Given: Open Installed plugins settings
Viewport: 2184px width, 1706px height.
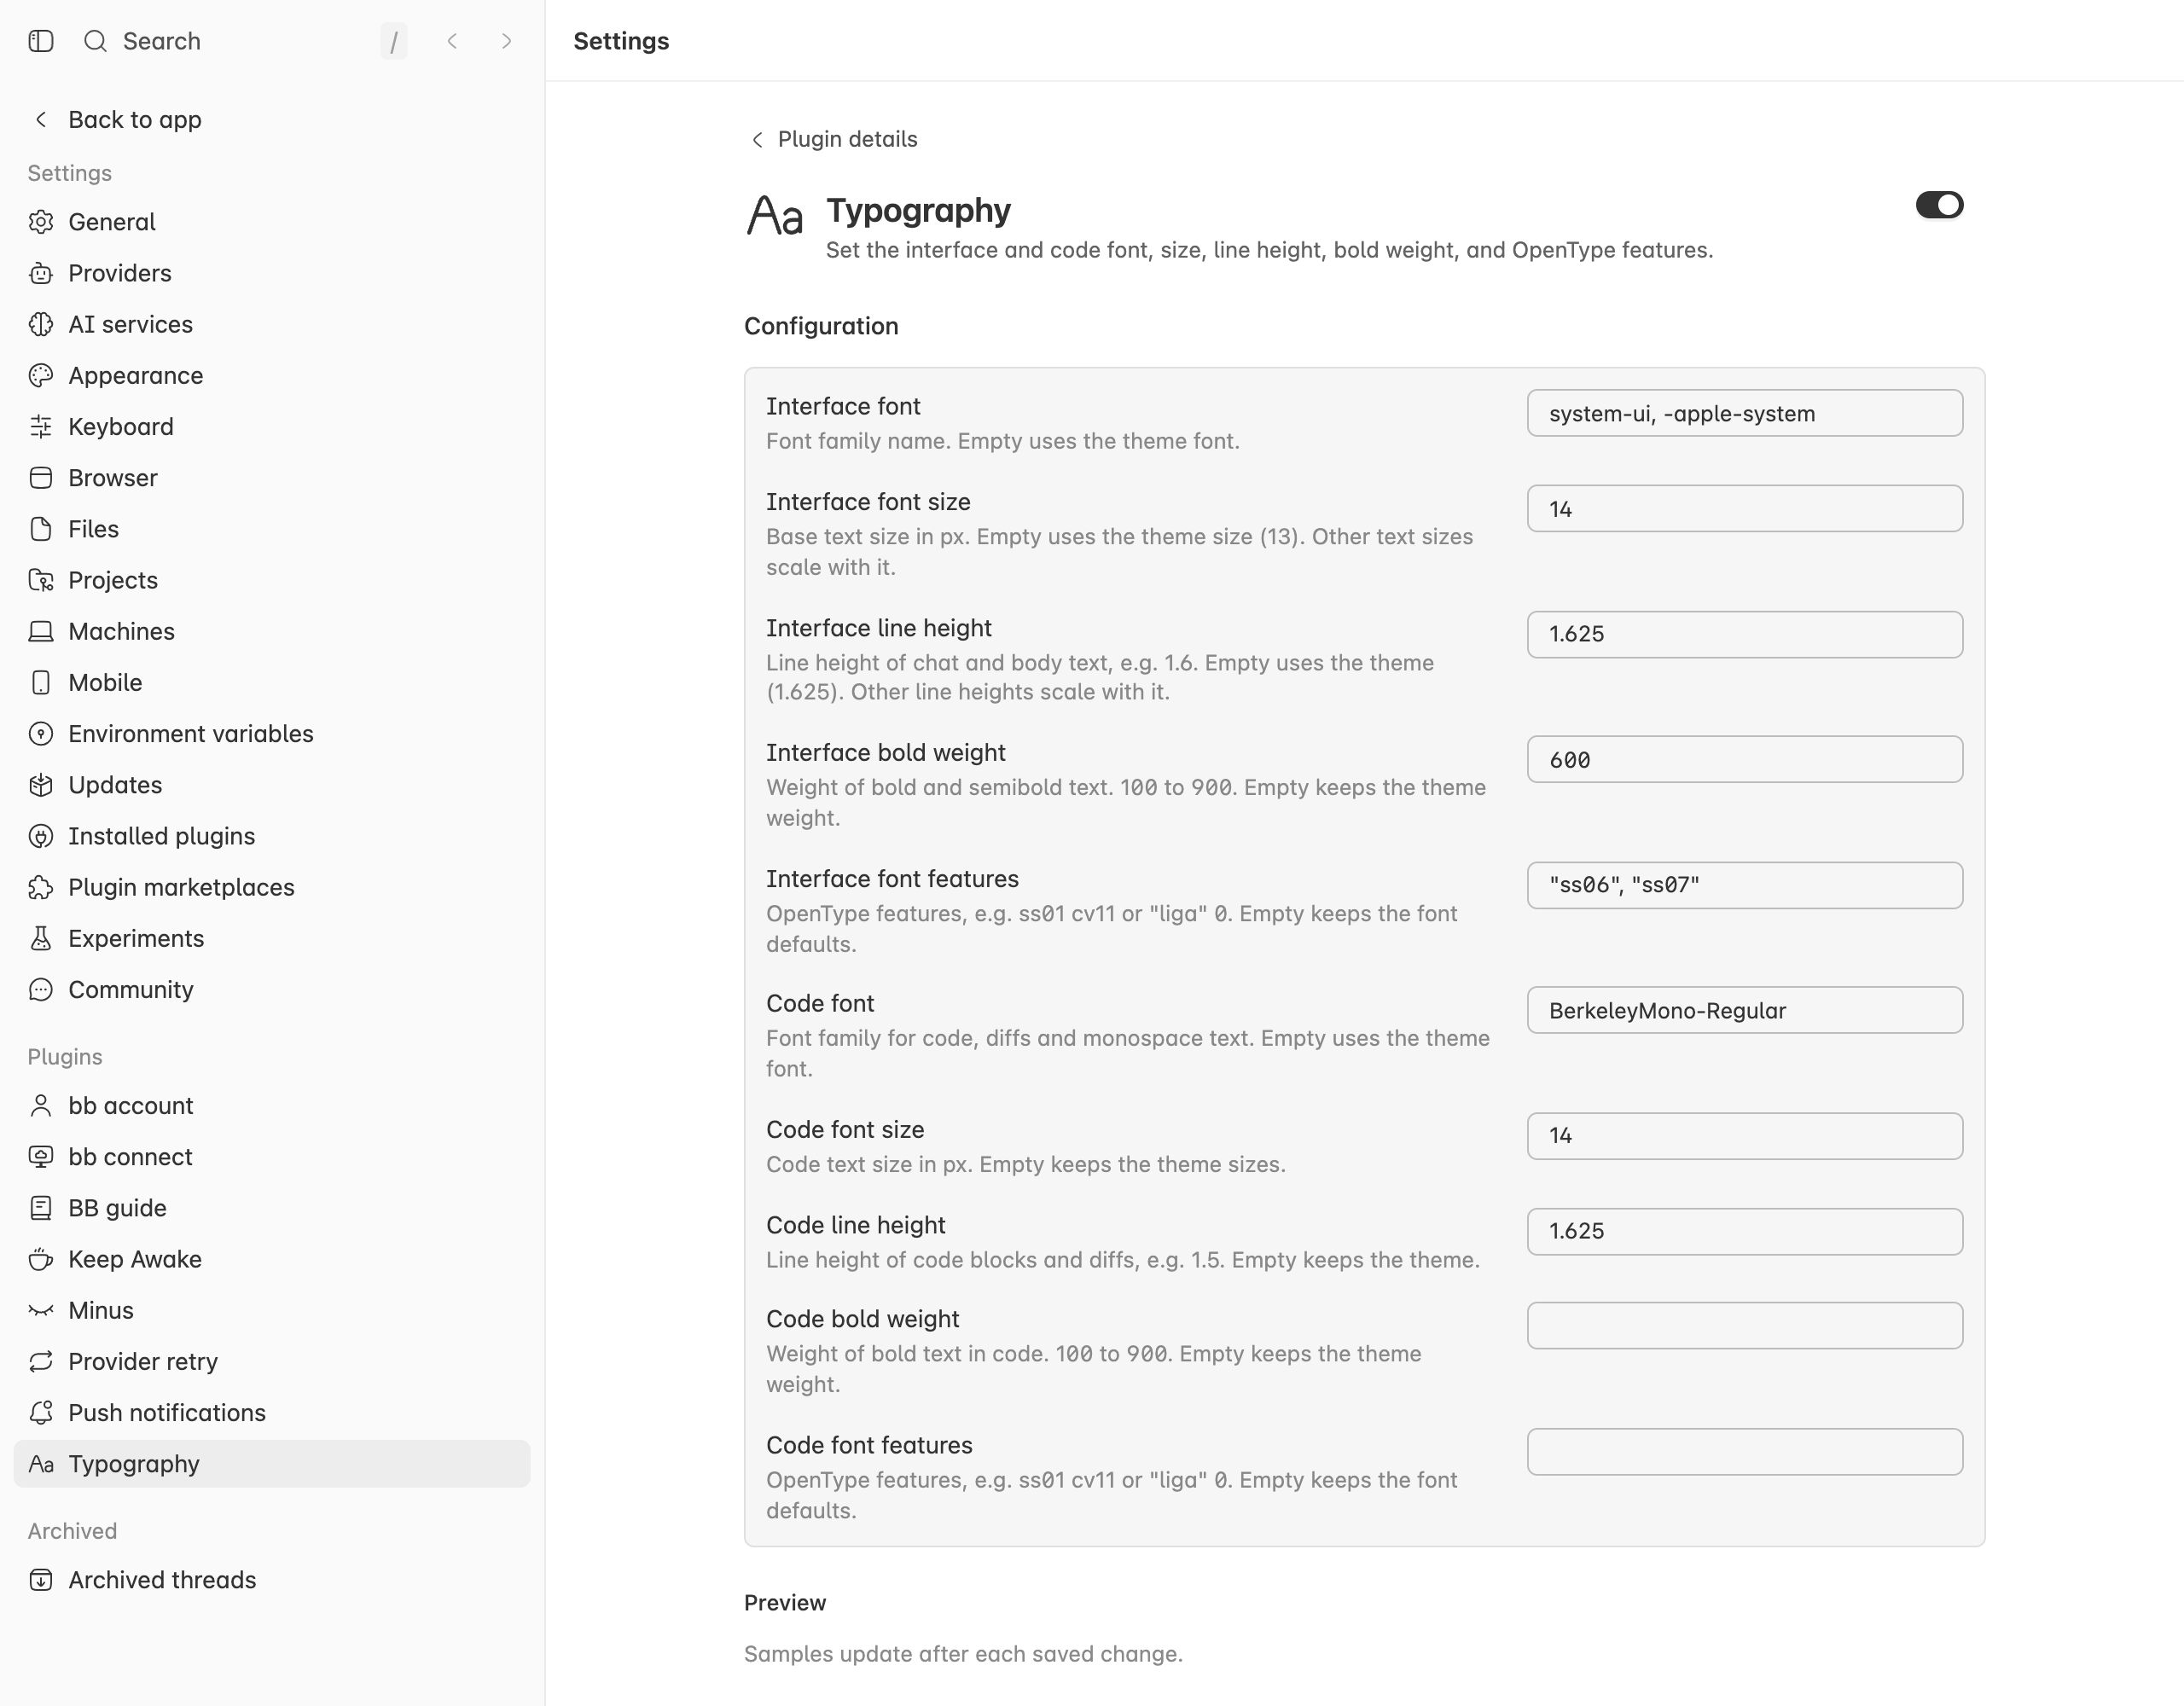Looking at the screenshot, I should [272, 836].
